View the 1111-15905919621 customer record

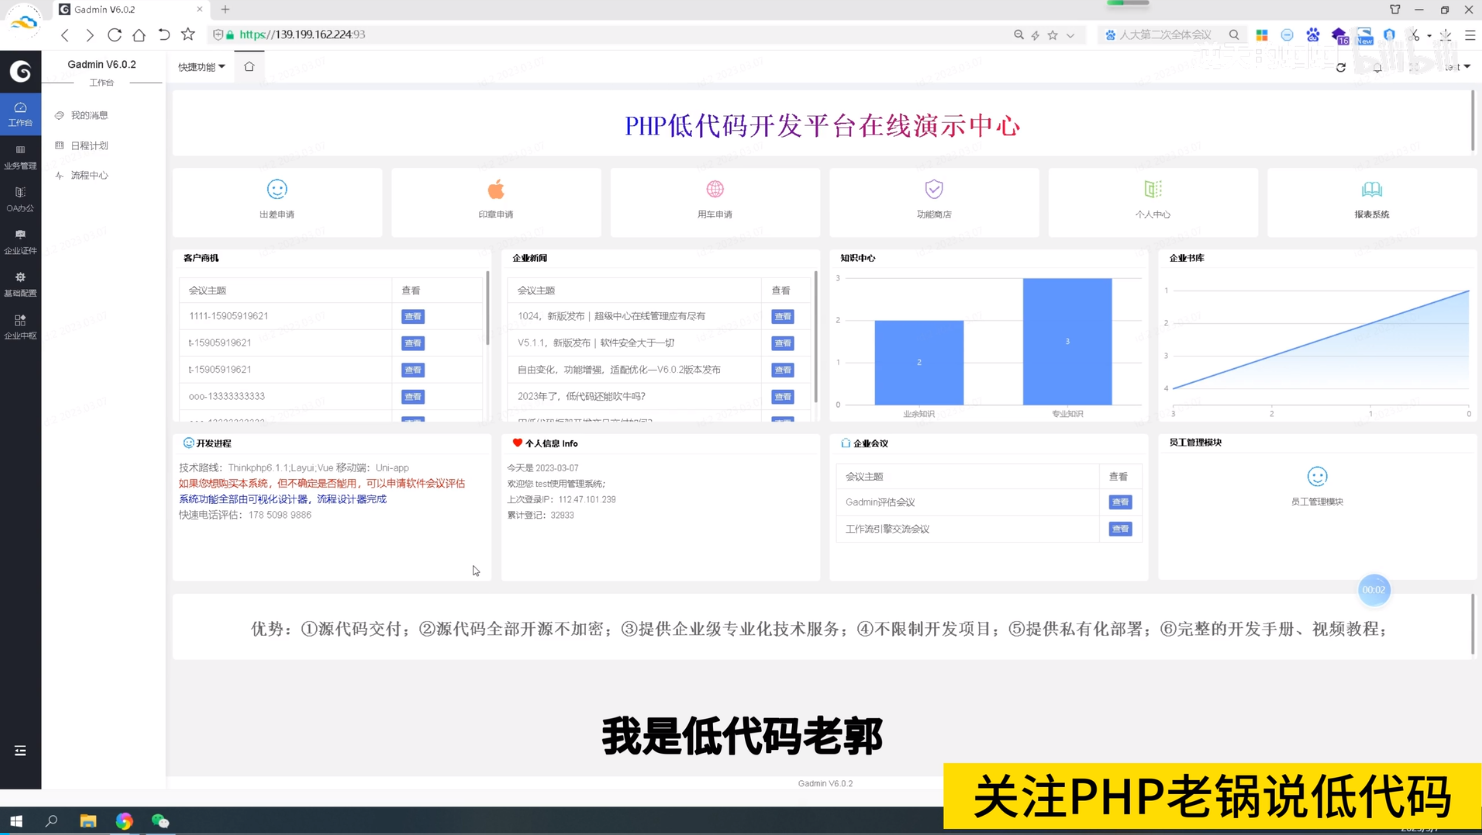pyautogui.click(x=413, y=316)
